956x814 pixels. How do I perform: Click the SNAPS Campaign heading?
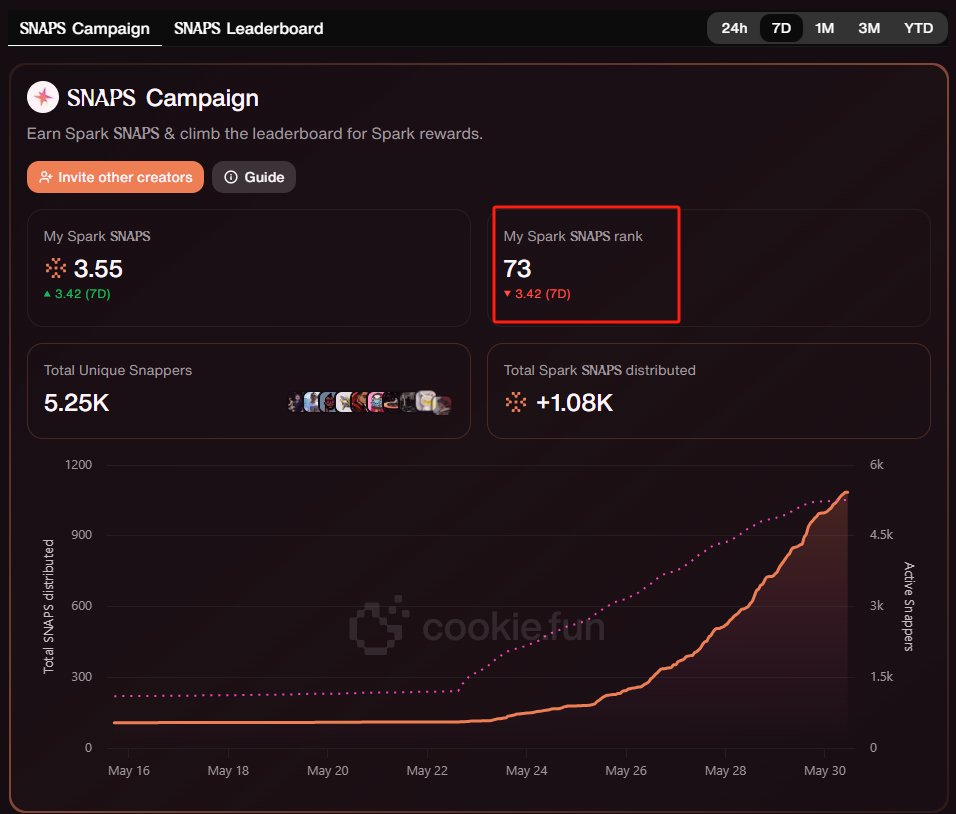pos(163,98)
